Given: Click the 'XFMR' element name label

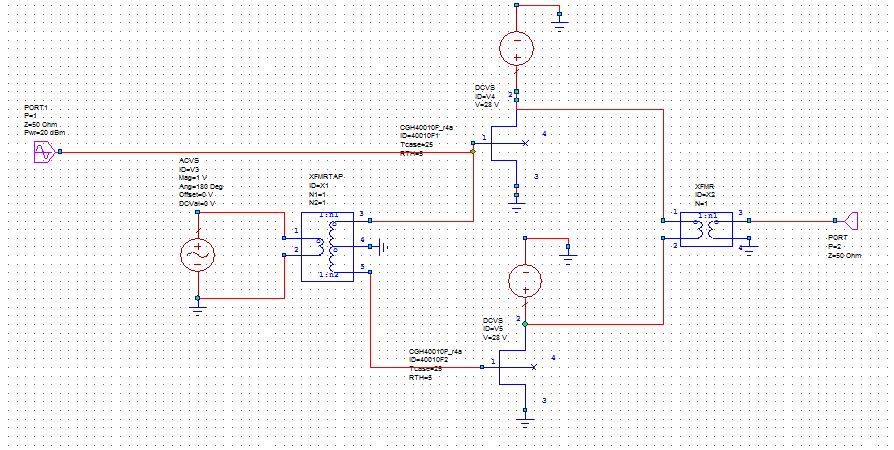Looking at the screenshot, I should (x=704, y=187).
